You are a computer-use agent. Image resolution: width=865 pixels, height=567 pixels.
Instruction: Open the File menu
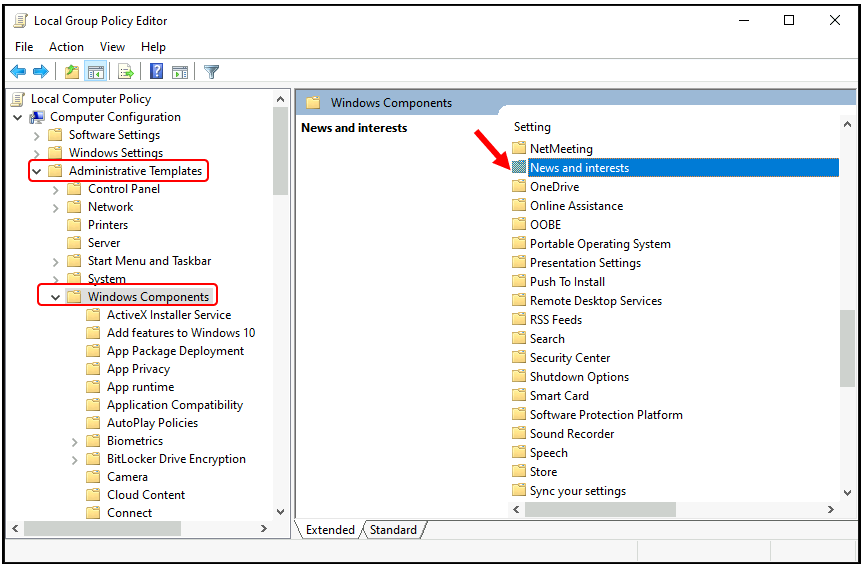pyautogui.click(x=24, y=47)
